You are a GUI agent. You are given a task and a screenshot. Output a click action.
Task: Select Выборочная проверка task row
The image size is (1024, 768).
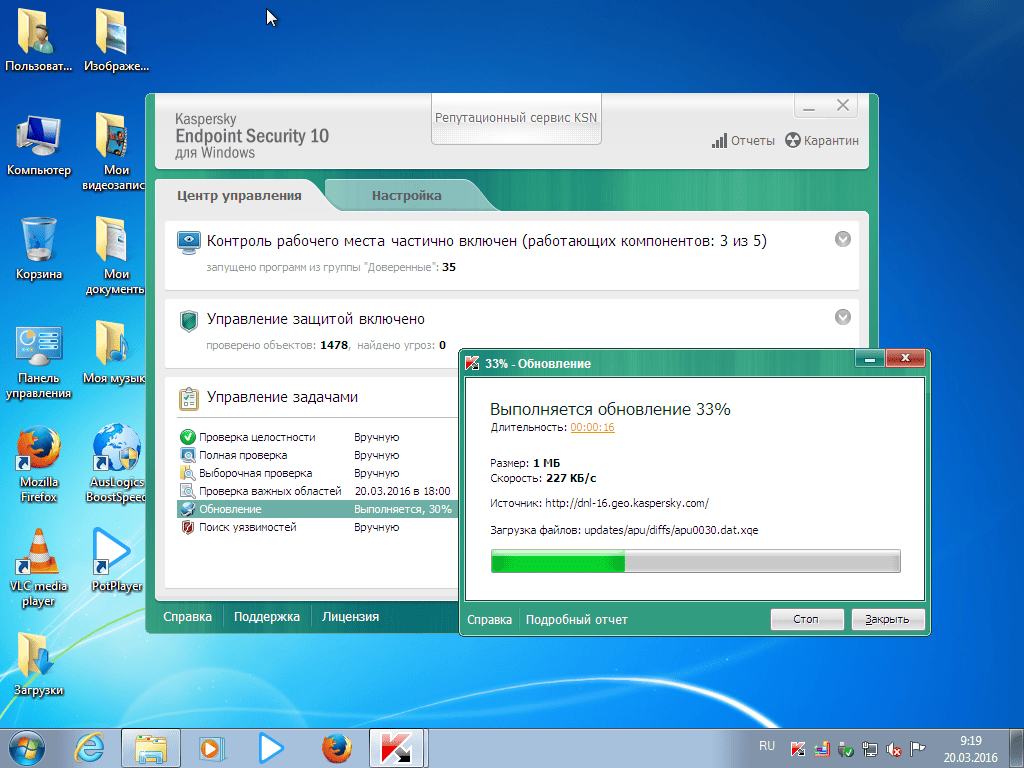(317, 473)
